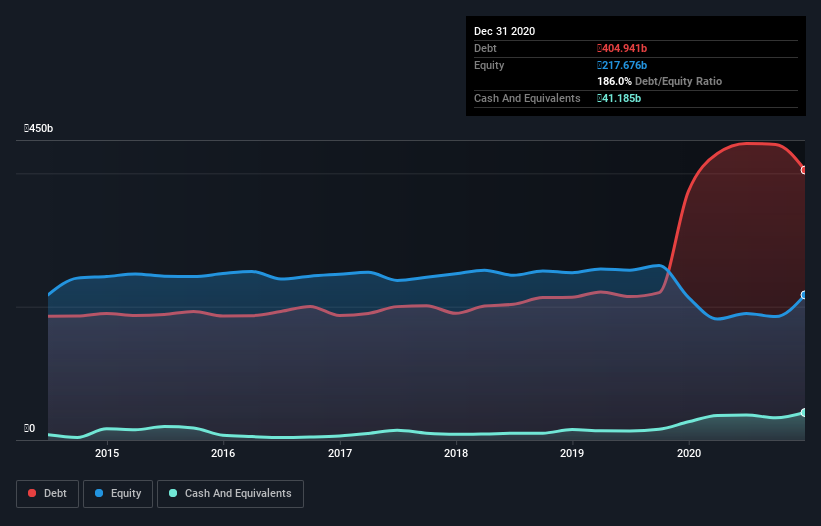This screenshot has width=821, height=526.
Task: Click the Cash value 41.185b in tooltip
Action: (x=619, y=98)
